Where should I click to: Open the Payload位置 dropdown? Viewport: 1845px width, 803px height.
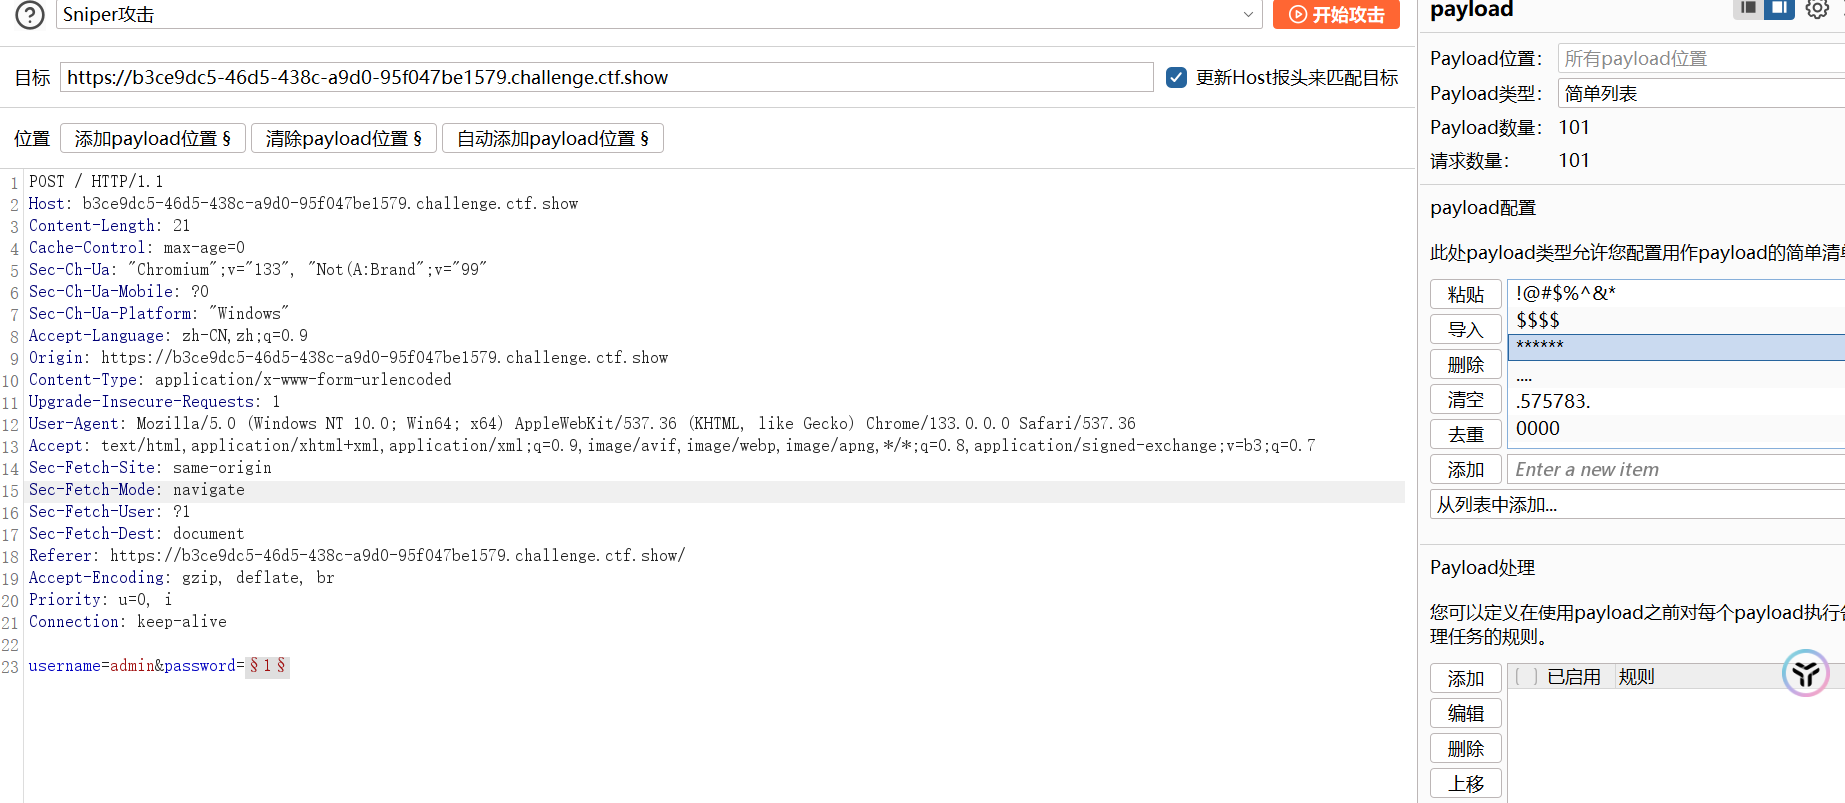point(1700,59)
